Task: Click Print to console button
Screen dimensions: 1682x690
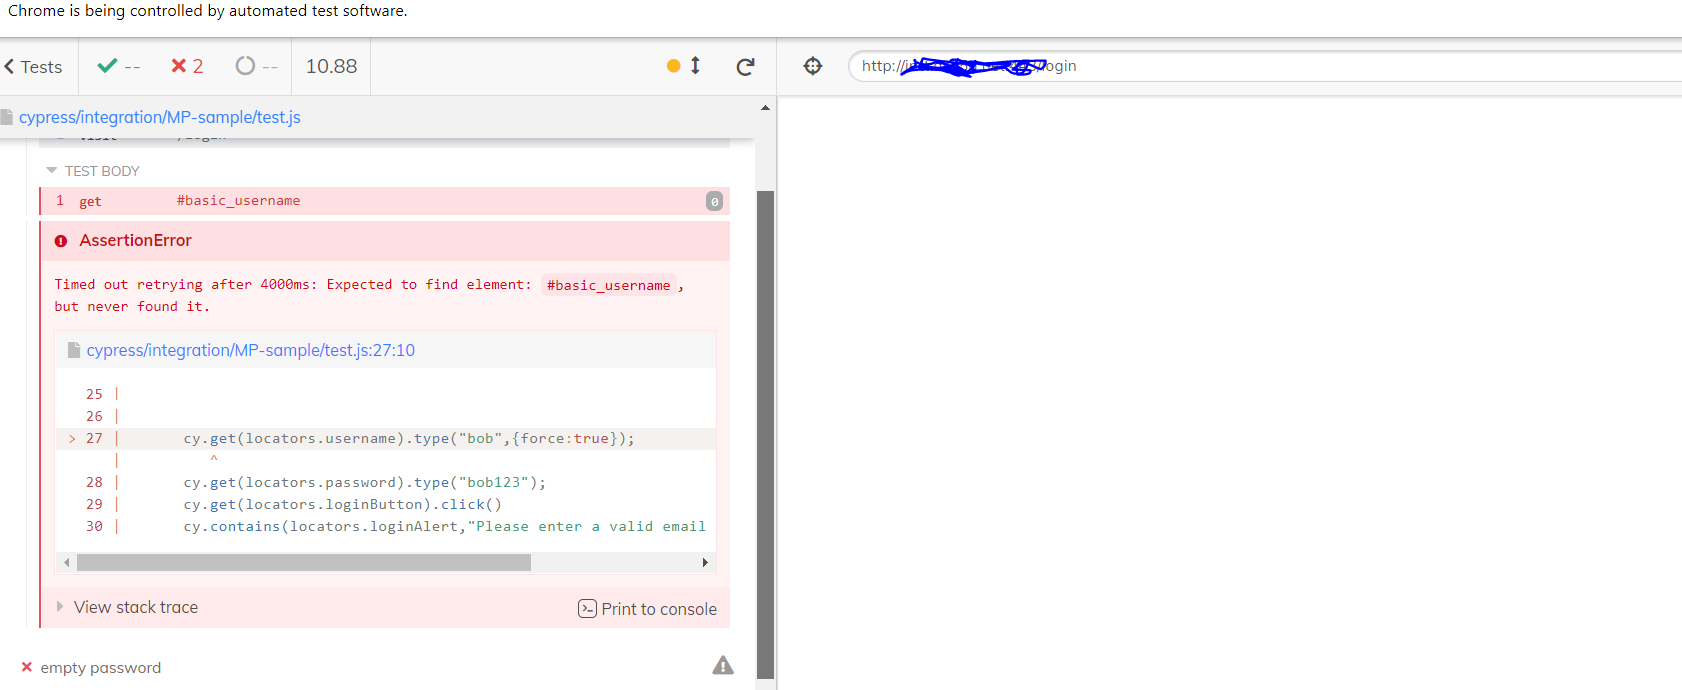Action: point(648,609)
